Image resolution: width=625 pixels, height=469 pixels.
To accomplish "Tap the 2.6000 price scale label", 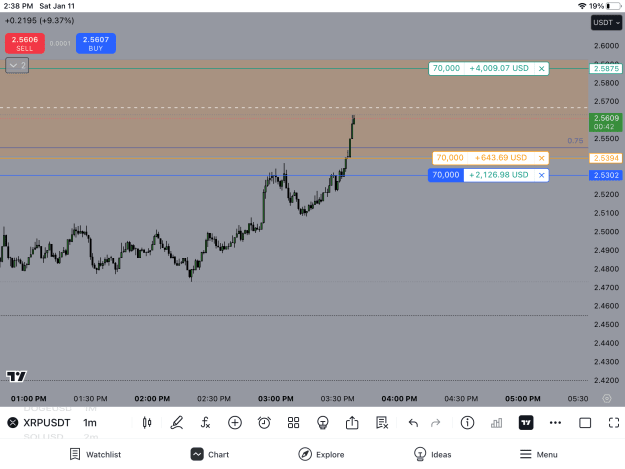I will [606, 46].
